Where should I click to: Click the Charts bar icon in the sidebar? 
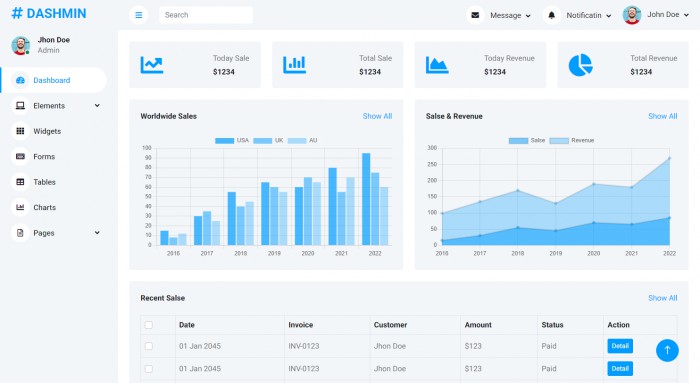[20, 208]
